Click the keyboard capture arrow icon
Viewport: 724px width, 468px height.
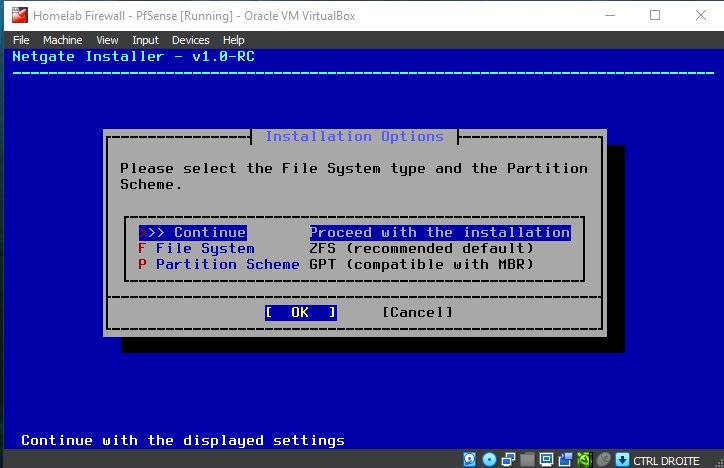622,460
